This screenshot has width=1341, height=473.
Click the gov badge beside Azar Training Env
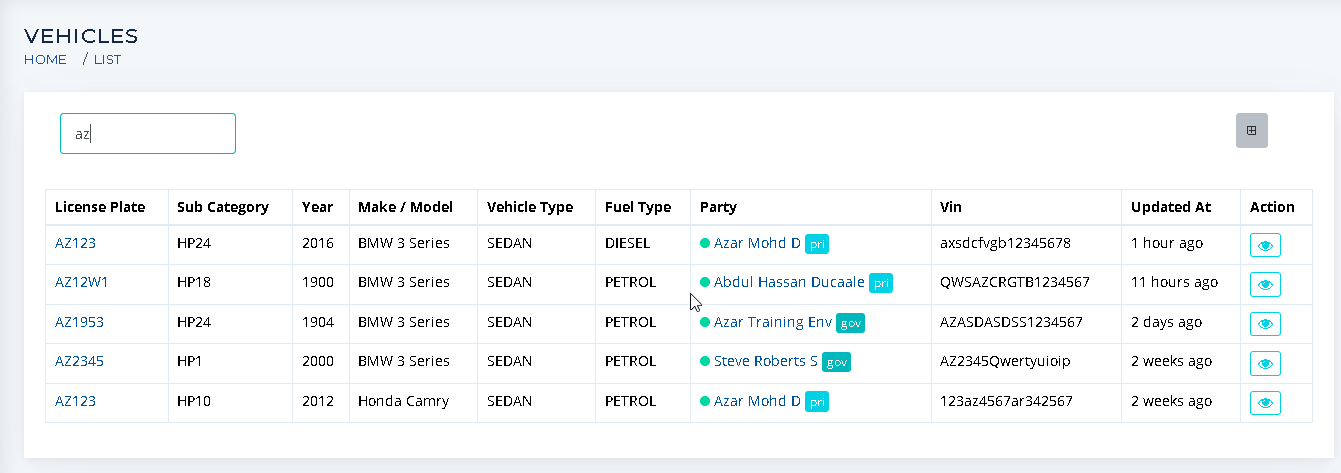click(850, 323)
